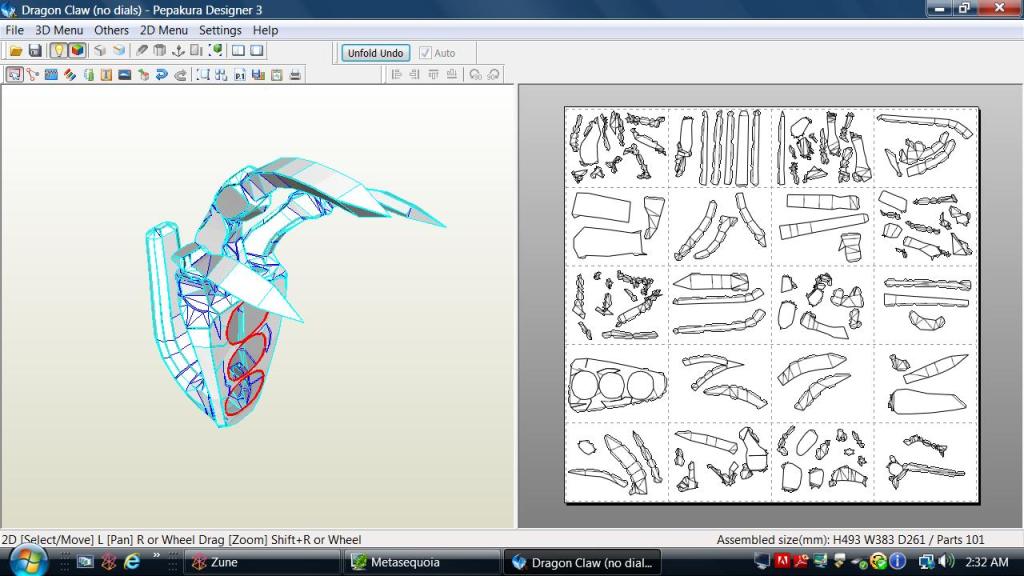Toggle the lightbulb lighting icon
The image size is (1024, 576).
58,50
